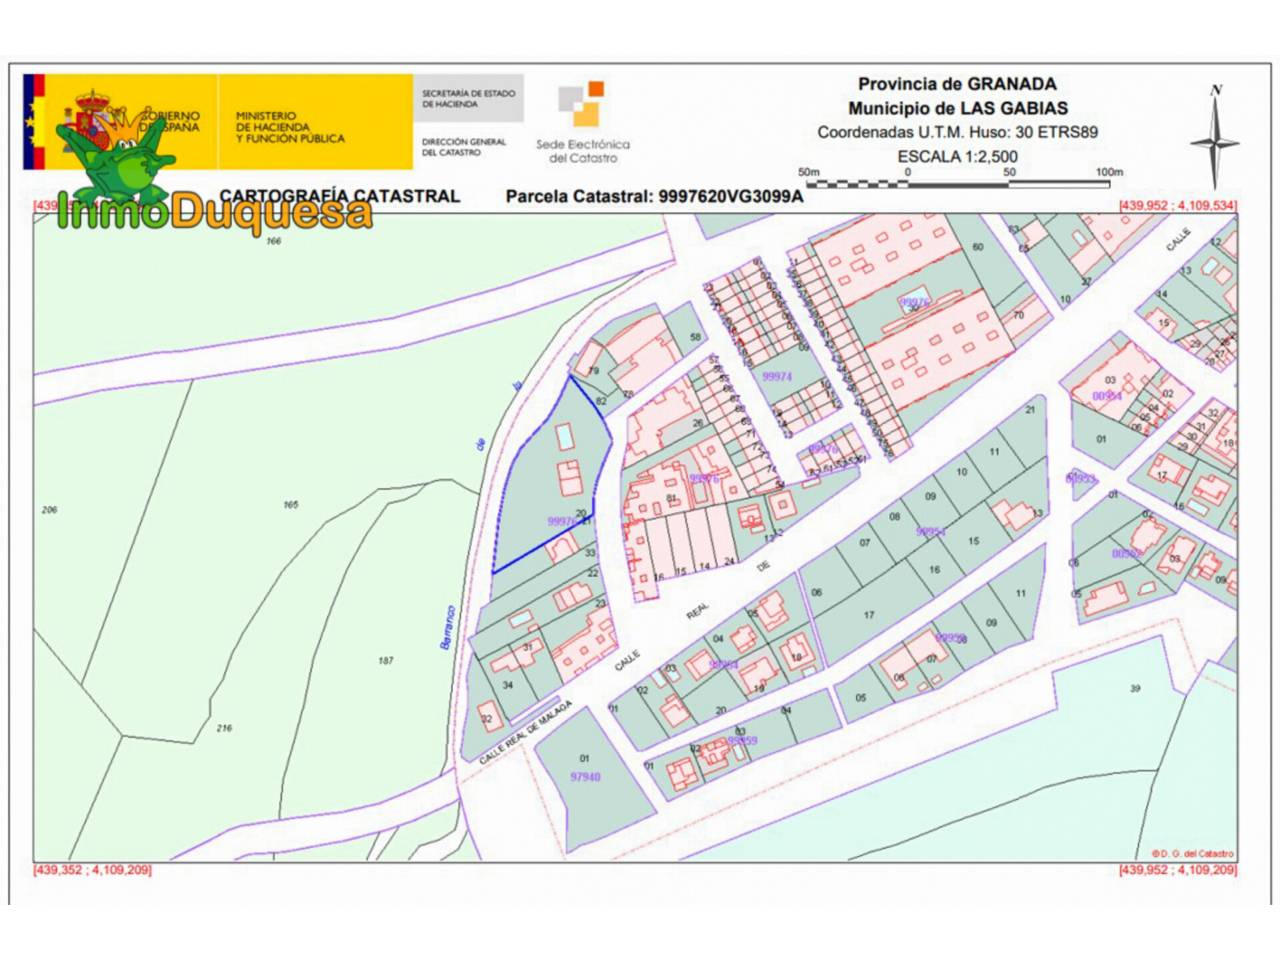Viewport: 1280px width, 960px height.
Task: Click the Parcela Catastral reference text
Action: click(654, 196)
